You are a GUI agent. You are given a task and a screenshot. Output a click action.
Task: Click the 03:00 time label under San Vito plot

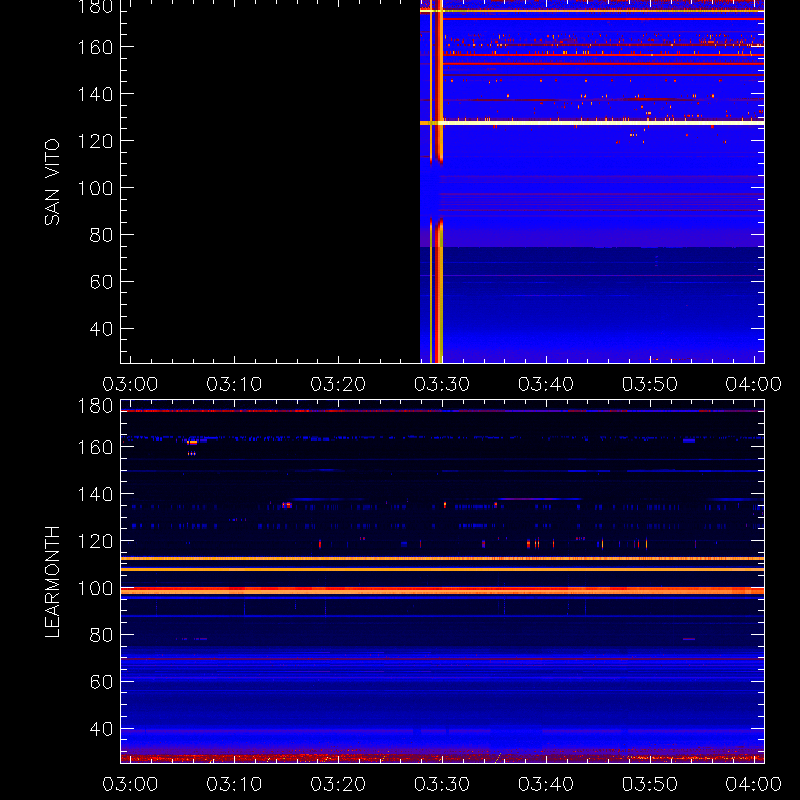click(130, 384)
